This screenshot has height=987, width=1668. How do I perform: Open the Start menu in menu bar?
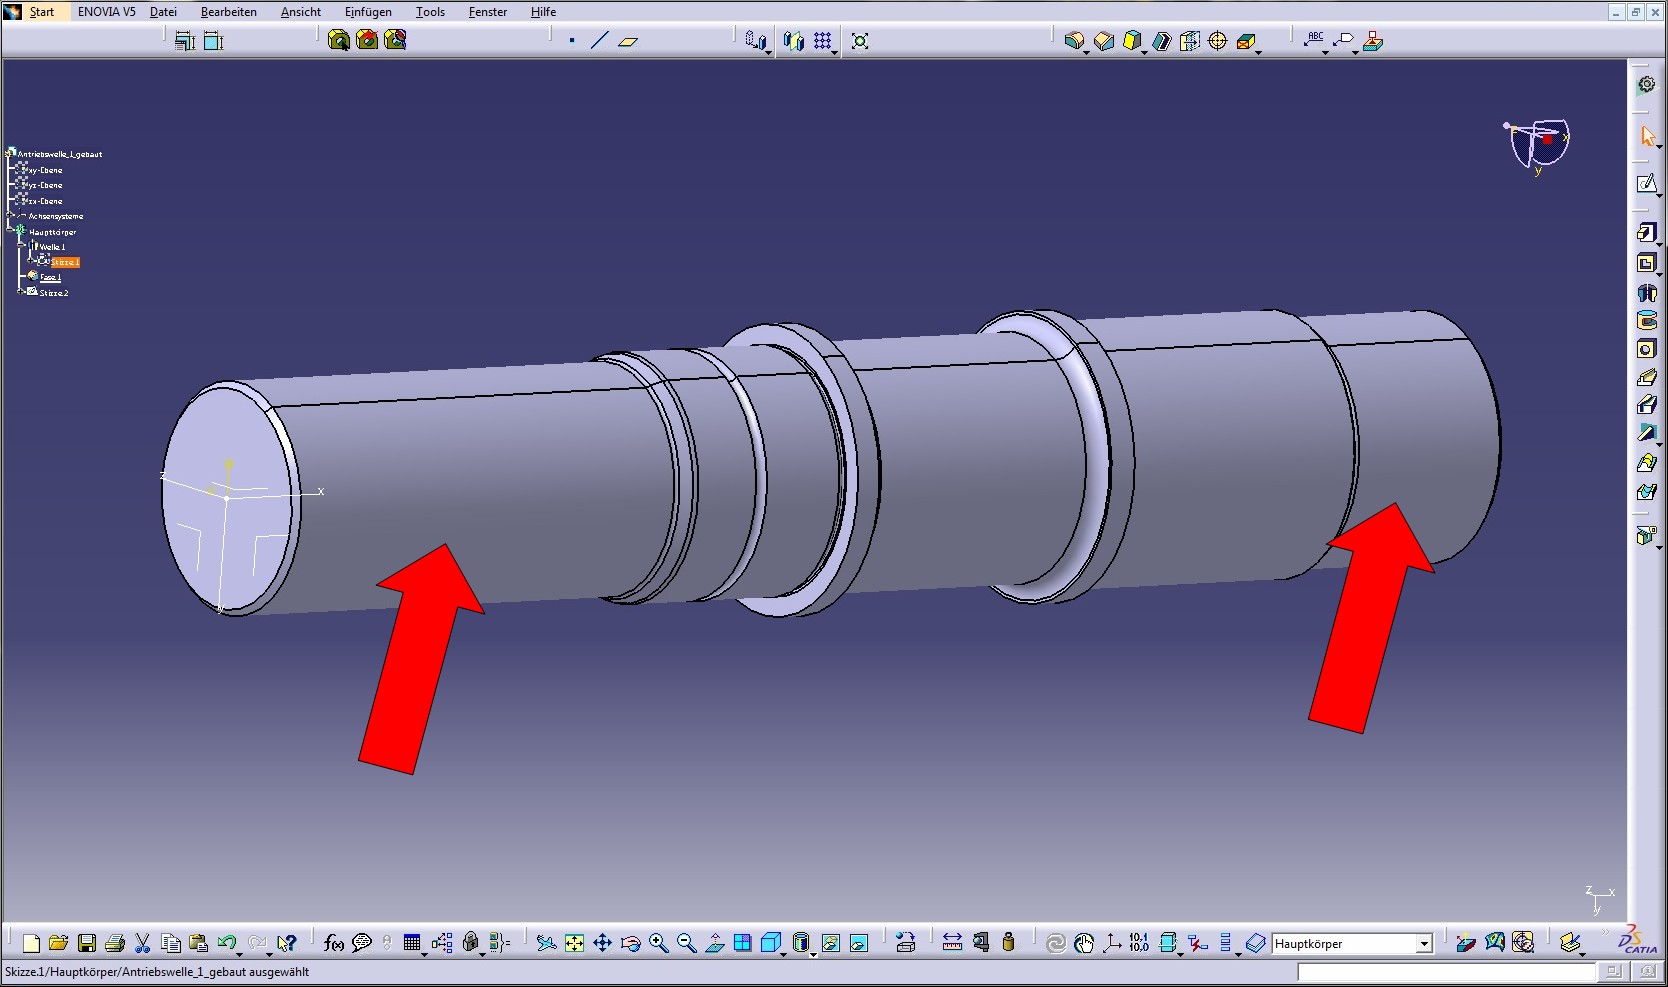41,12
